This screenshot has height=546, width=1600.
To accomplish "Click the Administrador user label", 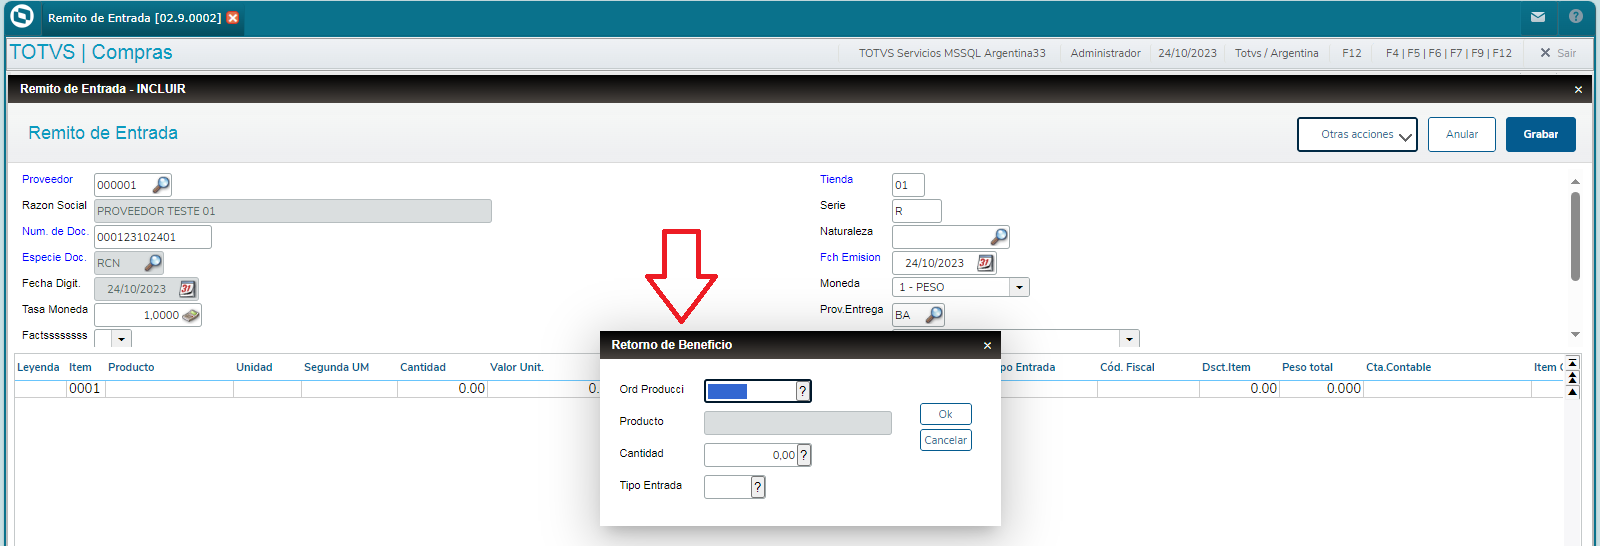I will click(1105, 53).
